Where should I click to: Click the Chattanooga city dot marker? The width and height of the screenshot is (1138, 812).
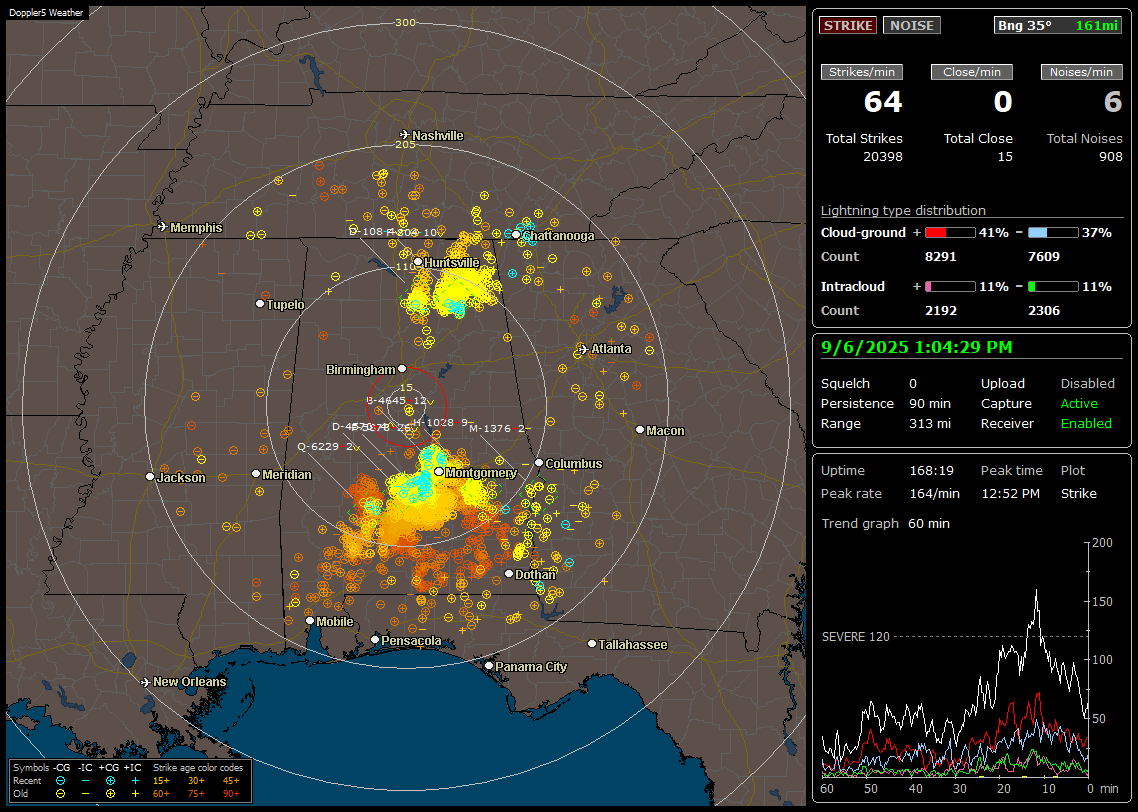(516, 234)
